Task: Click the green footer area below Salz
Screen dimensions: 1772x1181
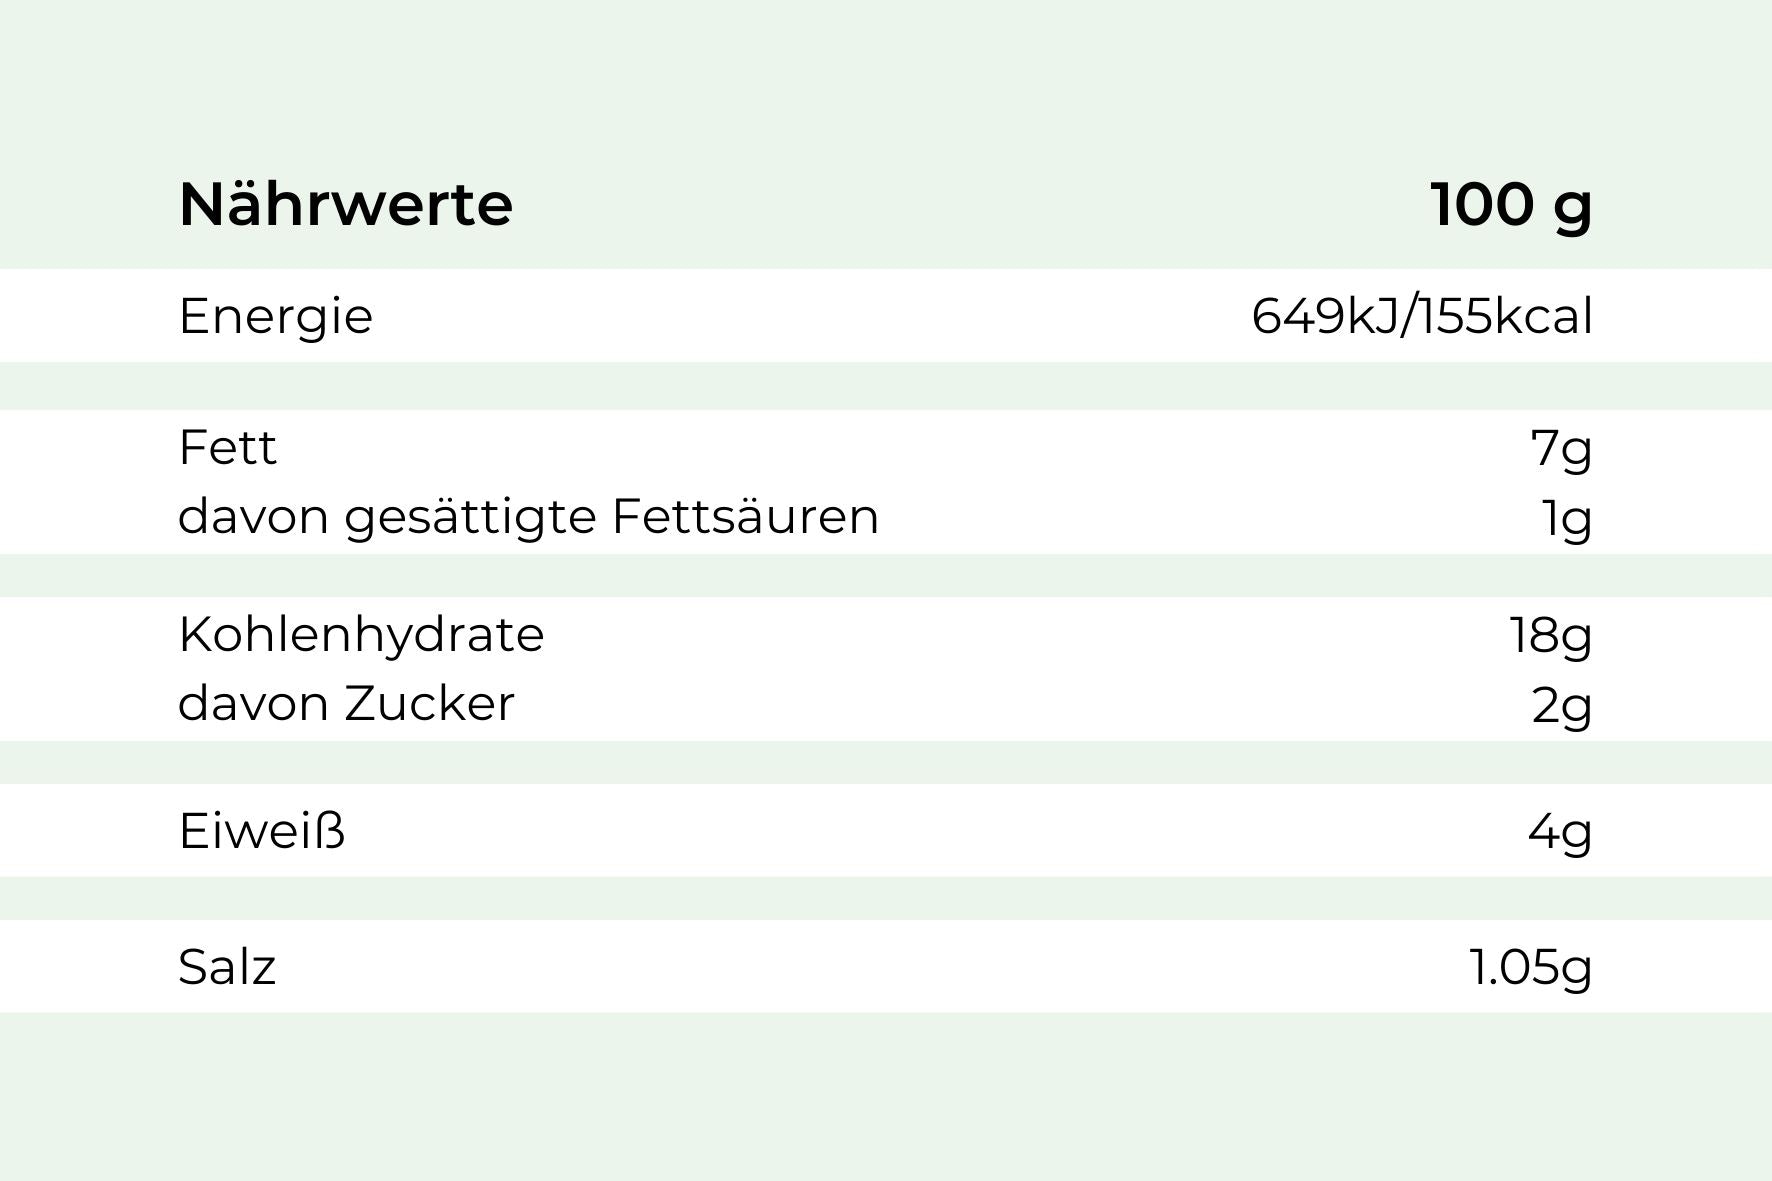Action: tap(886, 1095)
